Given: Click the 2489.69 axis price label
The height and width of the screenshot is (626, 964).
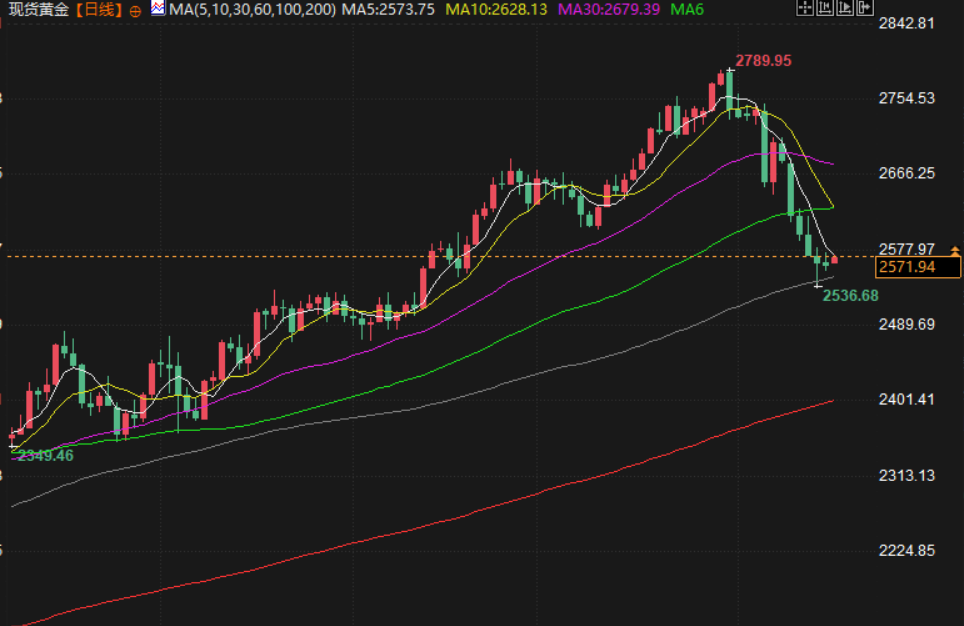Looking at the screenshot, I should (906, 324).
